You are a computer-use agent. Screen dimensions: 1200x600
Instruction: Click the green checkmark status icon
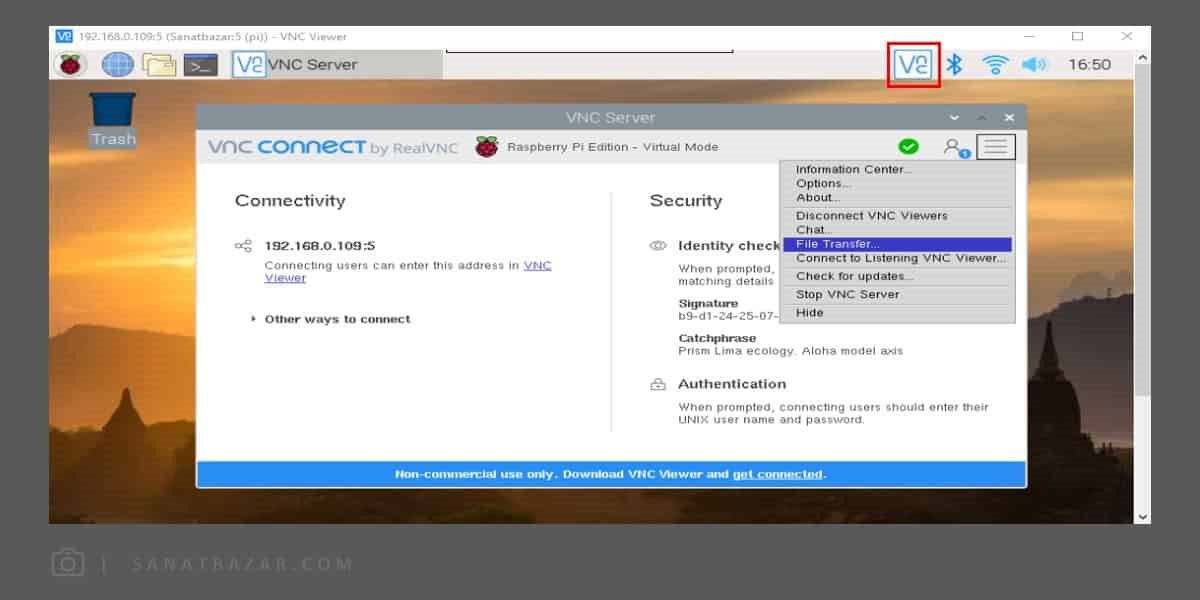pyautogui.click(x=908, y=147)
